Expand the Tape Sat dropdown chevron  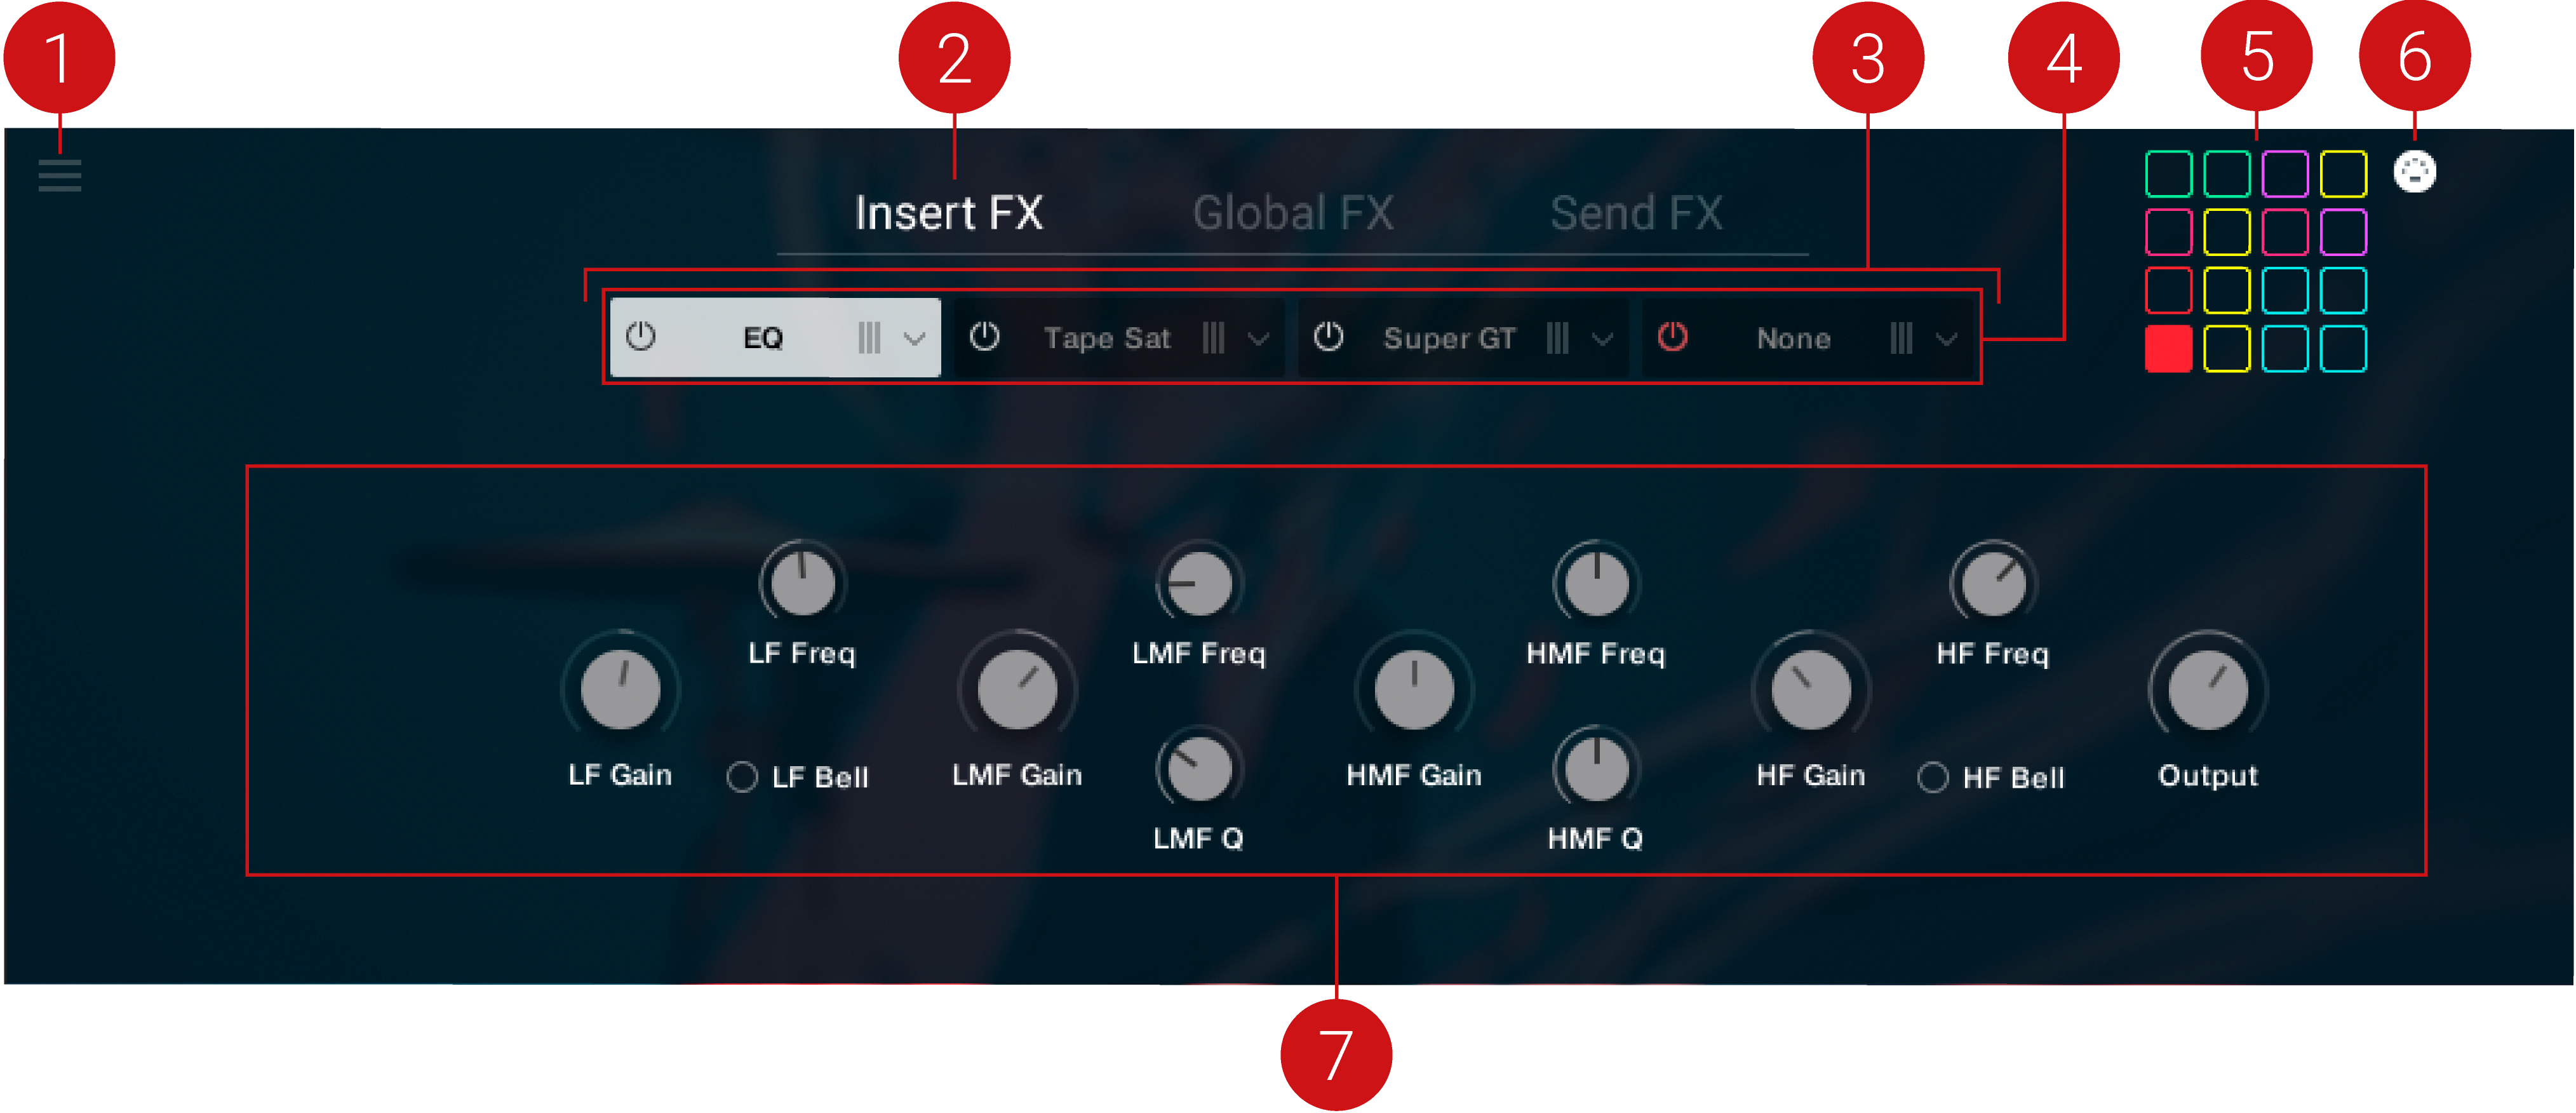1258,339
